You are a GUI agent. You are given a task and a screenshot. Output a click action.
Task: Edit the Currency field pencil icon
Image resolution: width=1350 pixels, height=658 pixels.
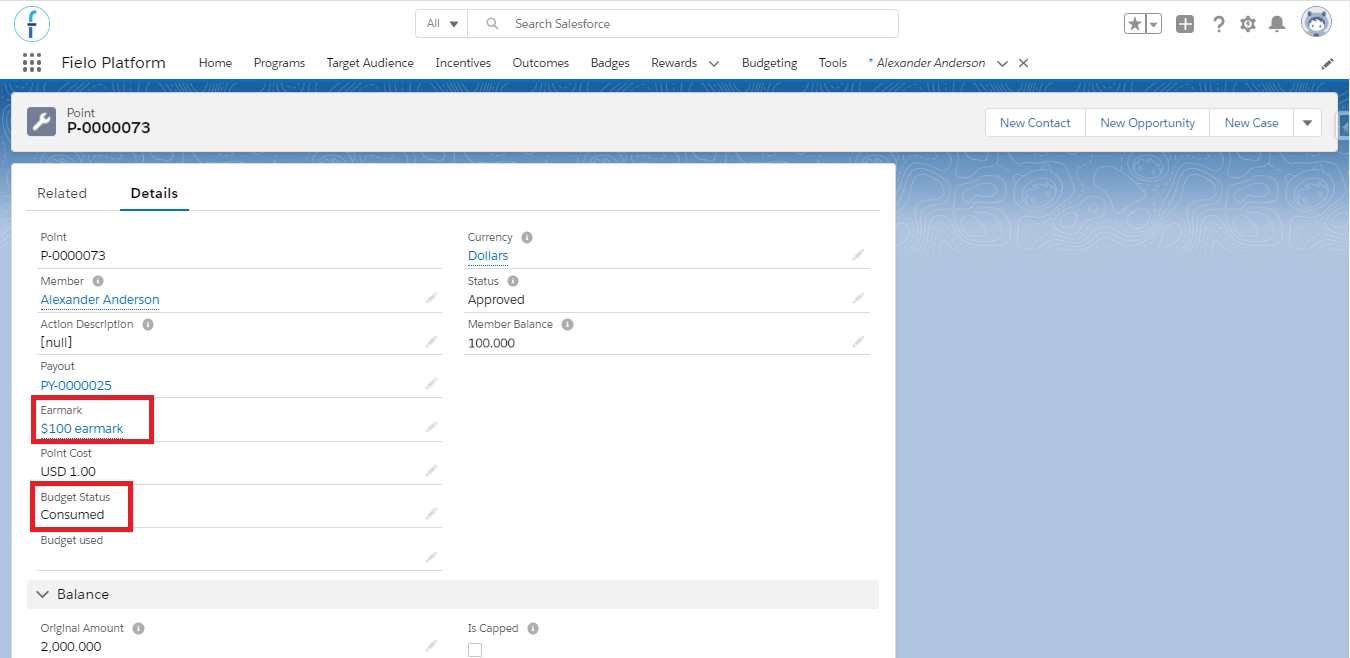point(858,255)
